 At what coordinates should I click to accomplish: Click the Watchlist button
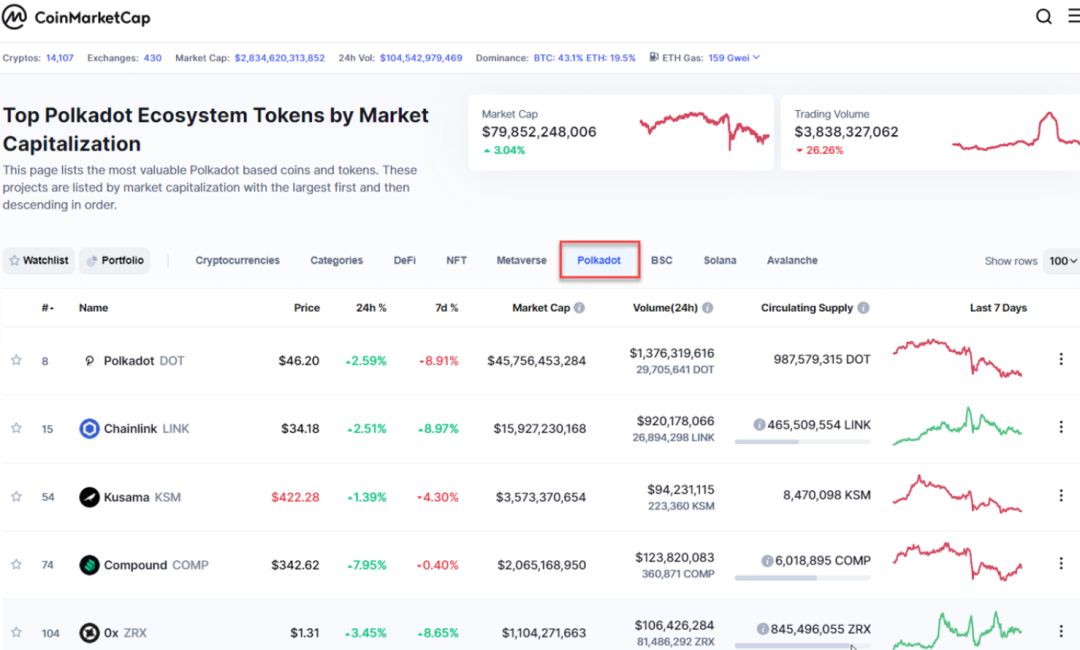[39, 260]
